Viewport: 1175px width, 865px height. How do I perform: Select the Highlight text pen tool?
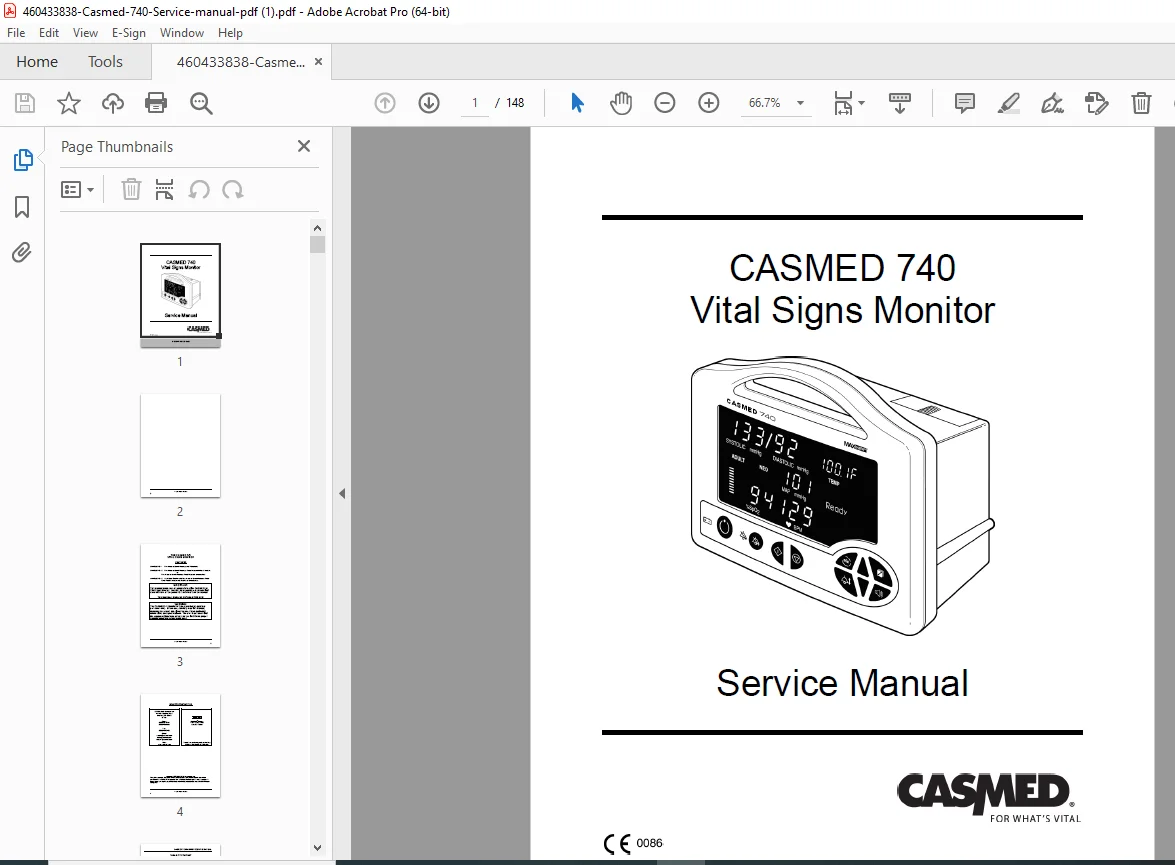[x=1009, y=103]
